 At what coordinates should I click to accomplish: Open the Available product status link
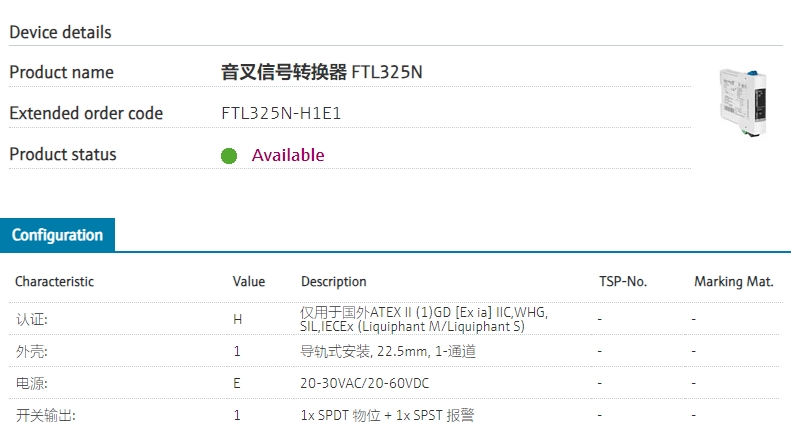(x=288, y=155)
